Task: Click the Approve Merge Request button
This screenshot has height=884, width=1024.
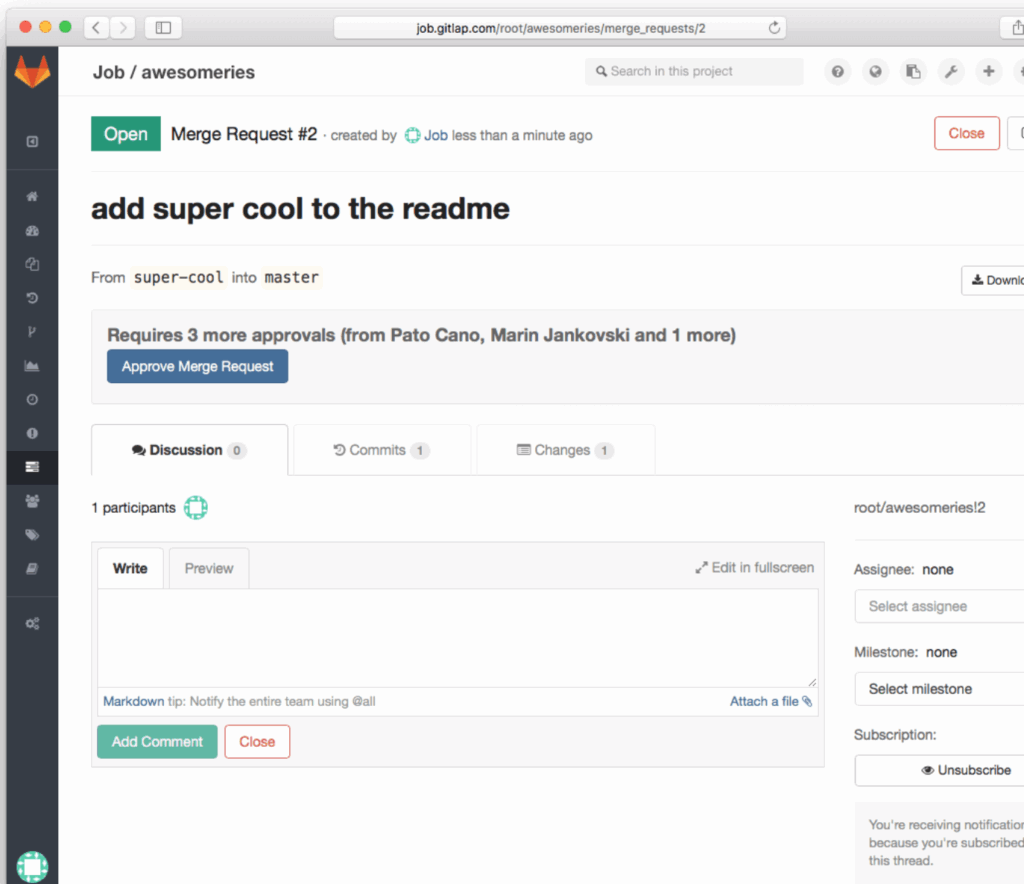Action: point(197,367)
